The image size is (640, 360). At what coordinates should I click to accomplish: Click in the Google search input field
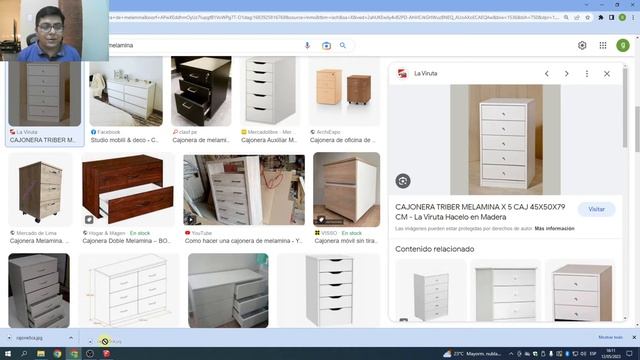coord(204,45)
